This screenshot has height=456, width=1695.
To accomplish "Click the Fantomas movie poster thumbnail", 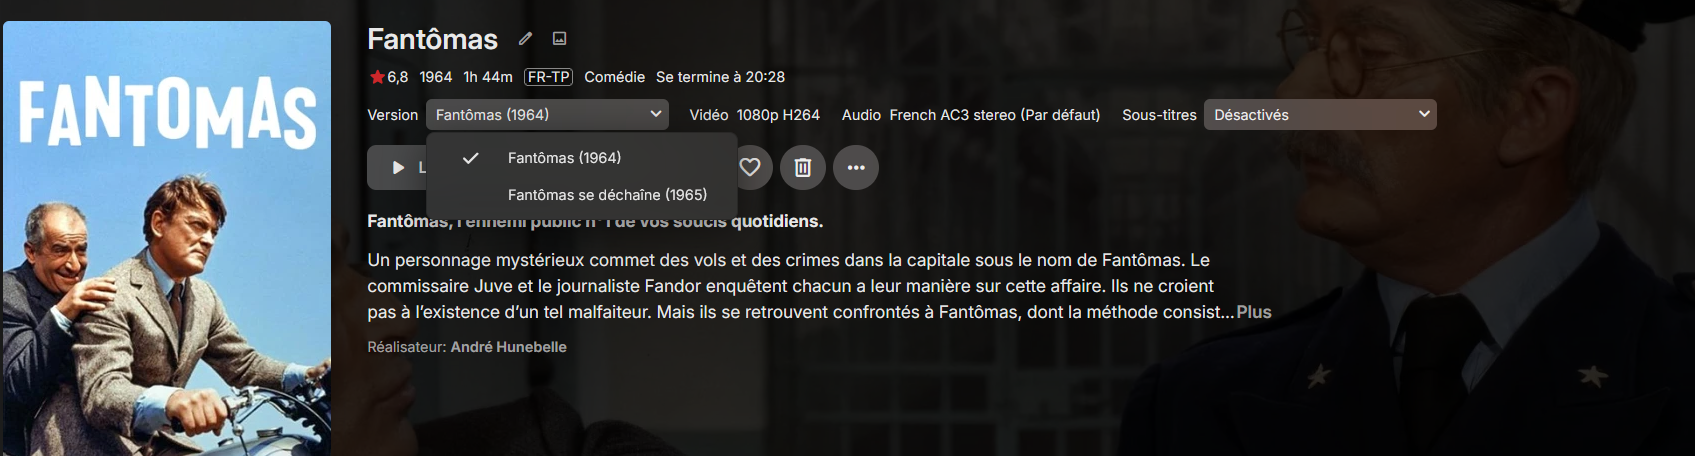I will click(167, 238).
